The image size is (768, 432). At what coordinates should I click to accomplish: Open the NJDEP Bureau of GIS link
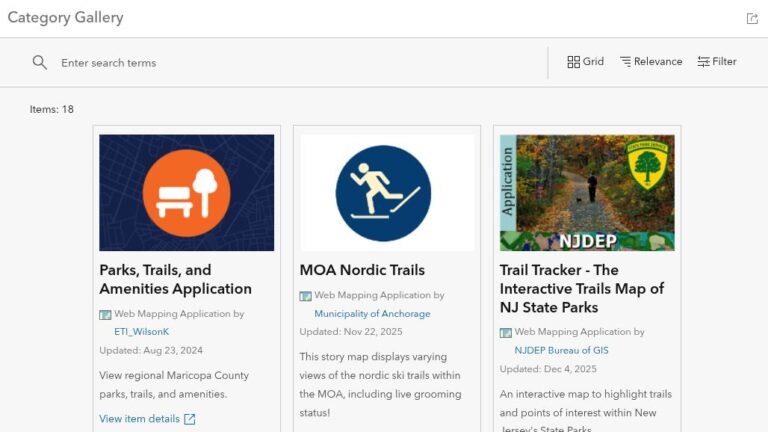click(561, 350)
